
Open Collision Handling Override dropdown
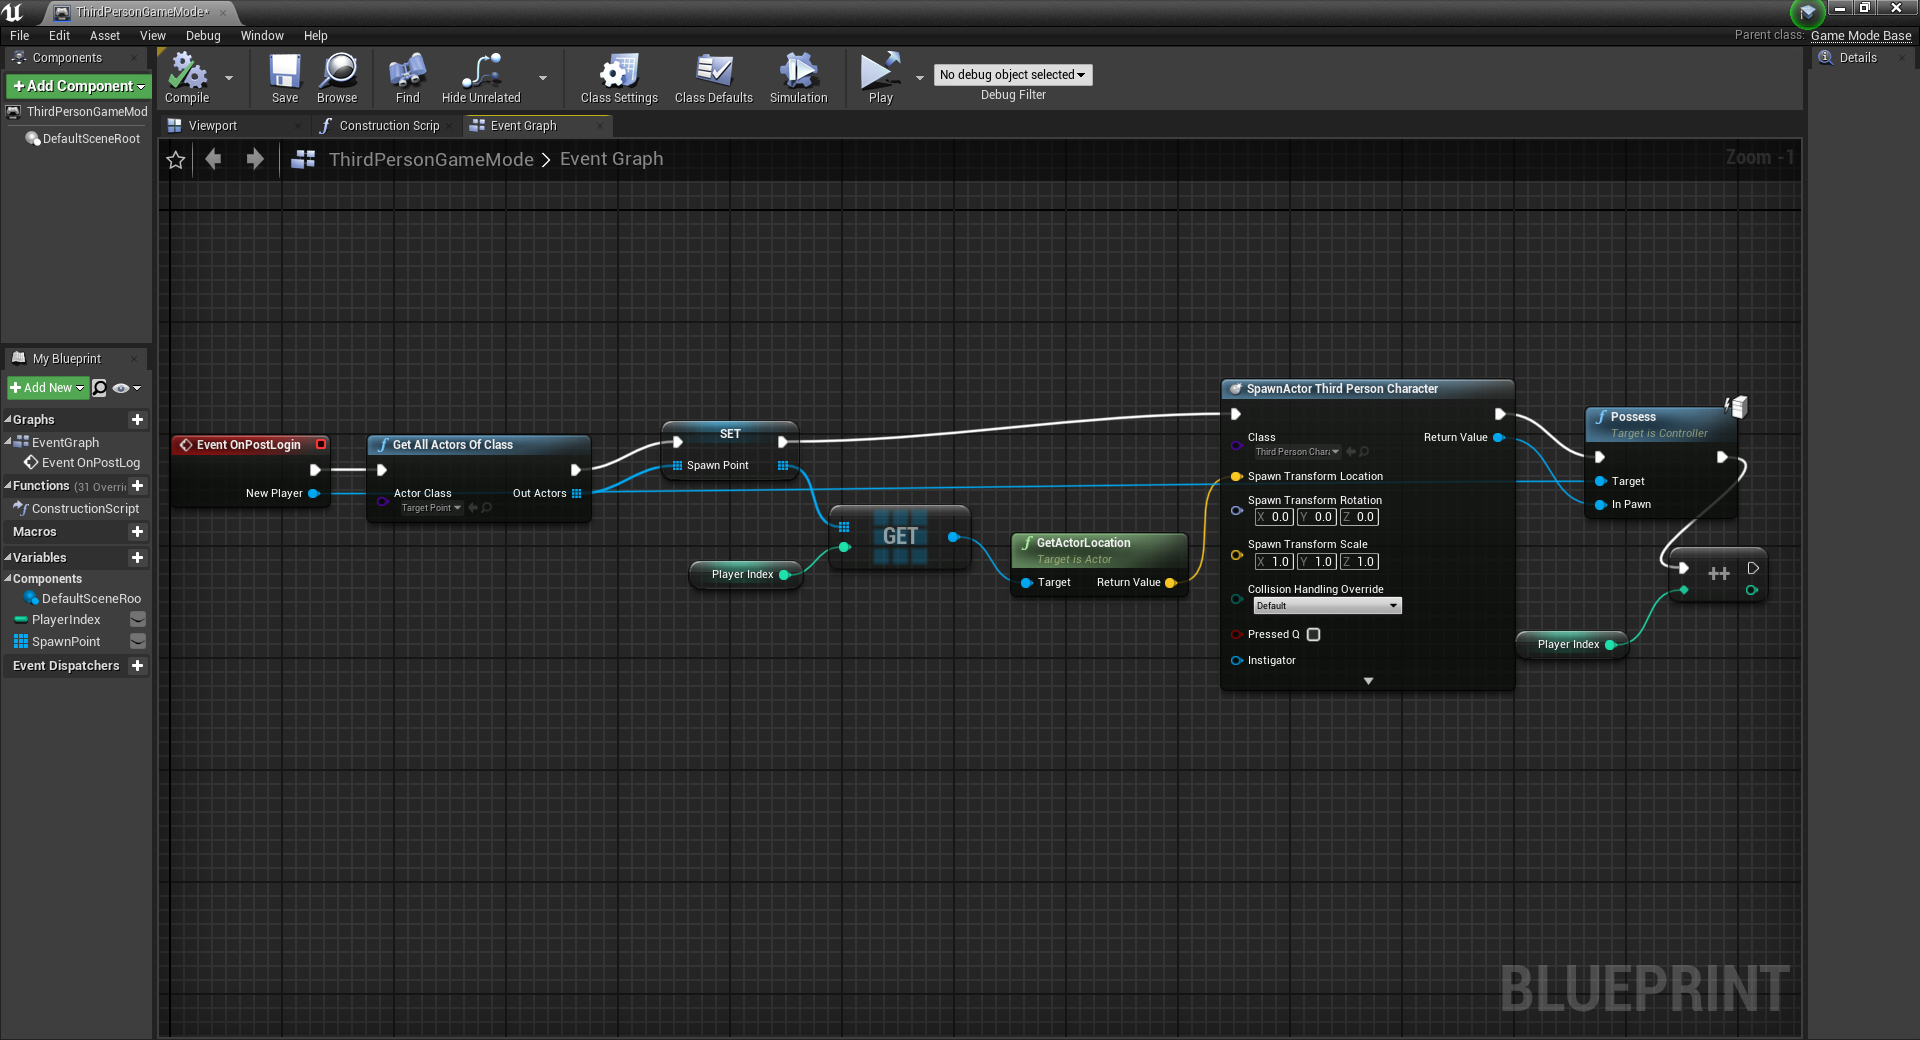point(1327,606)
